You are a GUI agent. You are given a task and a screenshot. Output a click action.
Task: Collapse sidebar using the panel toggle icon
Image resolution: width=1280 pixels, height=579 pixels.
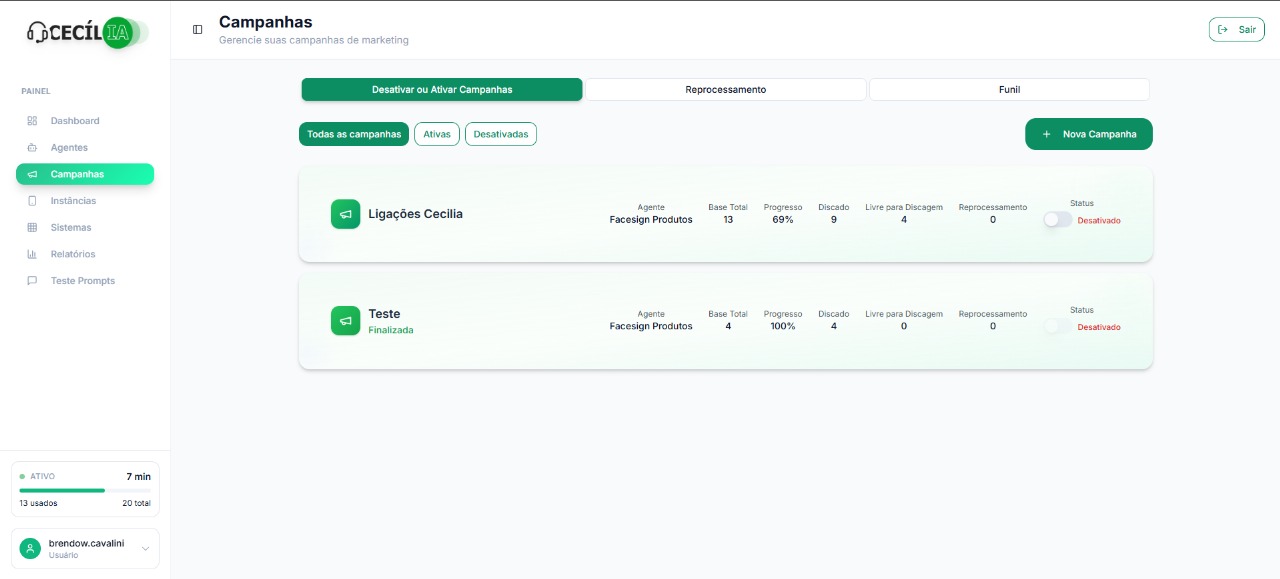tap(197, 30)
